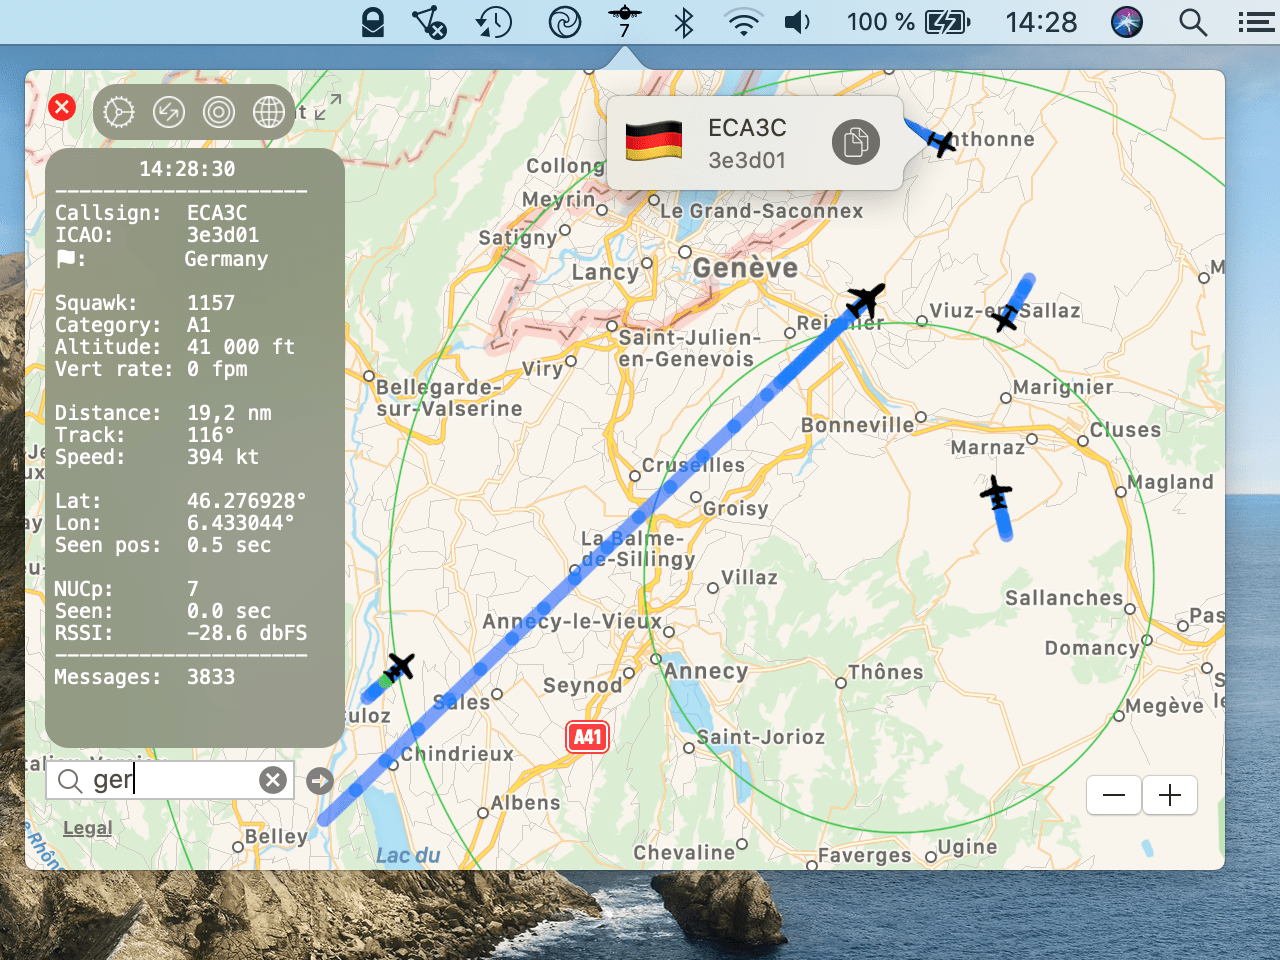Click the globe icon in the map toolbar
This screenshot has height=960, width=1280.
point(269,112)
